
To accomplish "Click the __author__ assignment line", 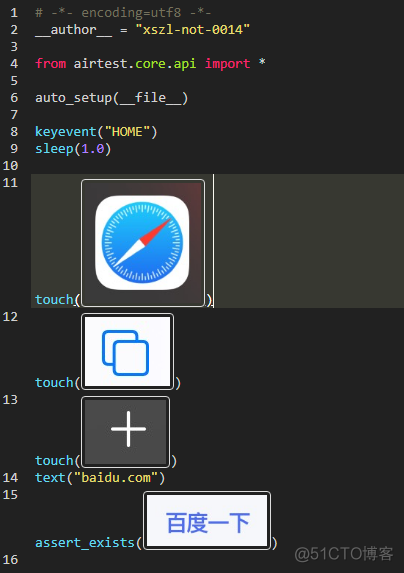I will pos(142,30).
